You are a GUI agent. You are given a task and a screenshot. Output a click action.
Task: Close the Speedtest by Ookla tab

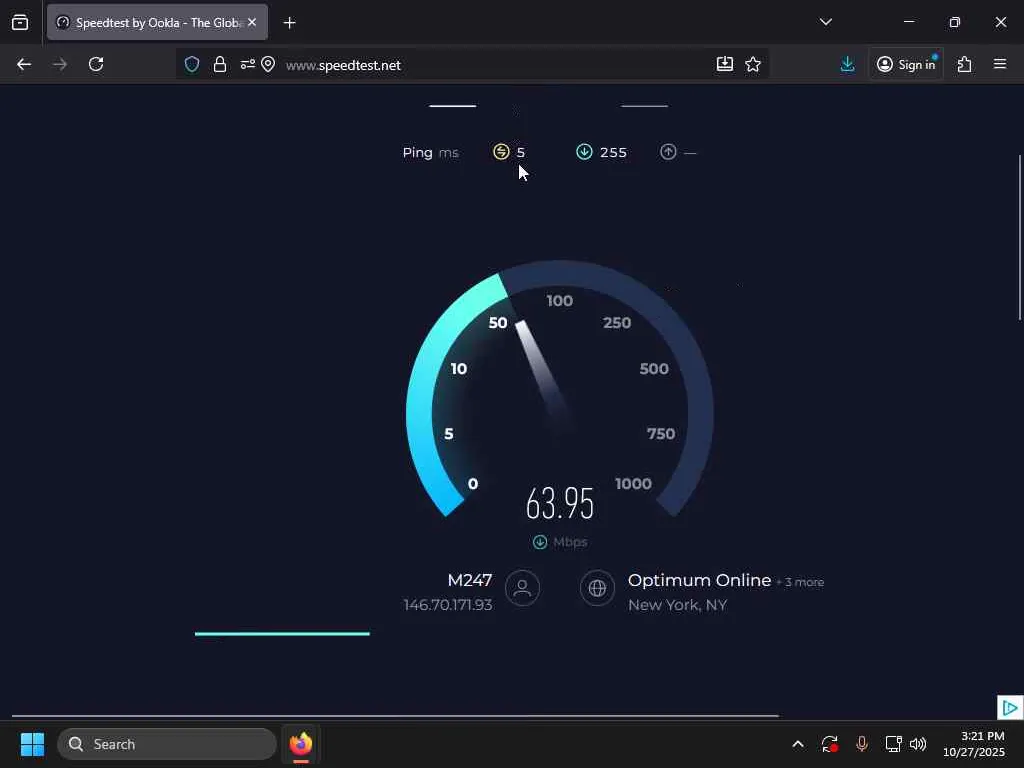click(252, 22)
